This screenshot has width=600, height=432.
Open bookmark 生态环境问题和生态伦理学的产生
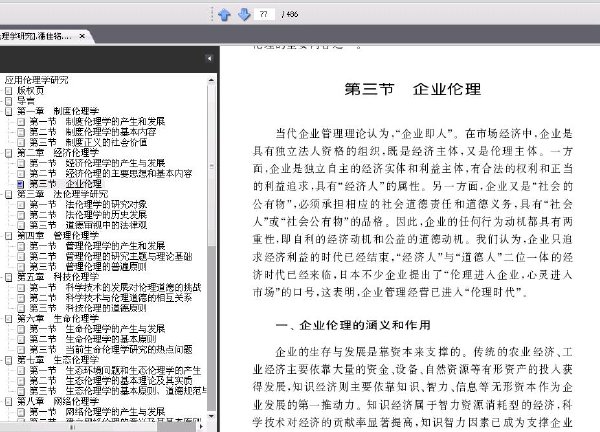115,370
